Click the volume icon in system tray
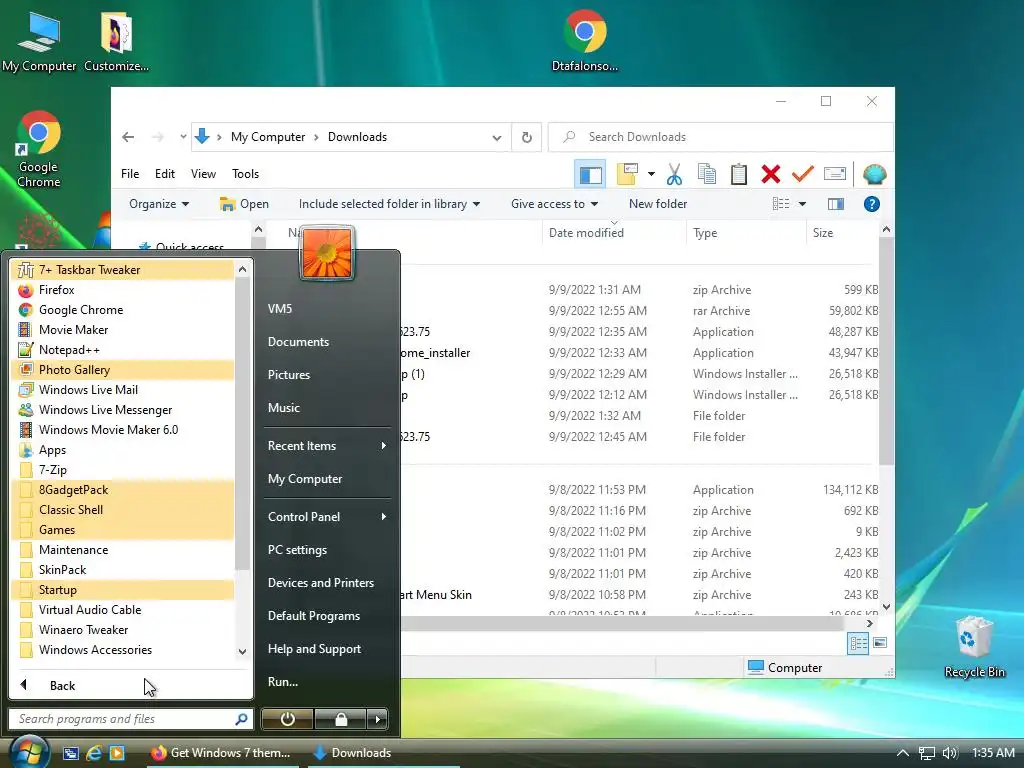The height and width of the screenshot is (768, 1024). (x=950, y=753)
